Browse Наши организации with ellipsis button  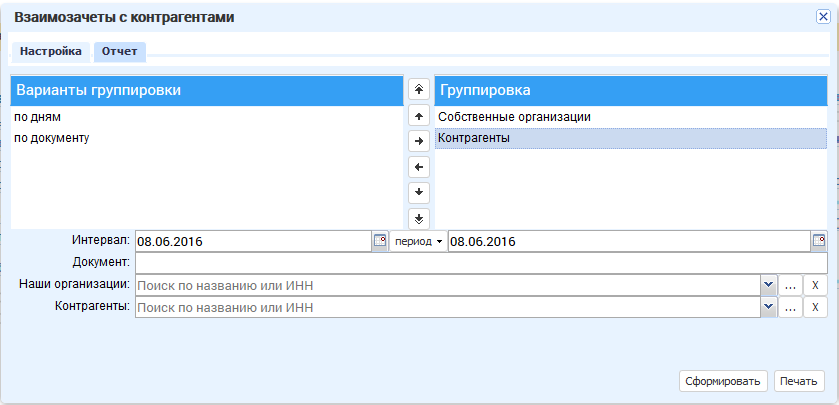pyautogui.click(x=790, y=285)
